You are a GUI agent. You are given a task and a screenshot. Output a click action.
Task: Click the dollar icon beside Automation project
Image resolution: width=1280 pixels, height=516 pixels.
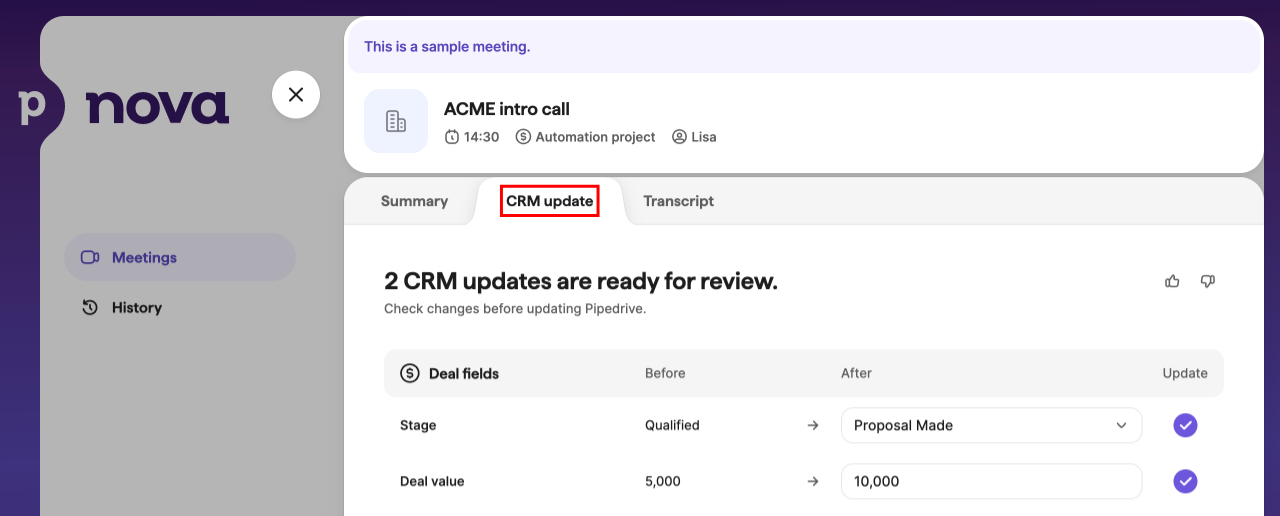pyautogui.click(x=523, y=137)
